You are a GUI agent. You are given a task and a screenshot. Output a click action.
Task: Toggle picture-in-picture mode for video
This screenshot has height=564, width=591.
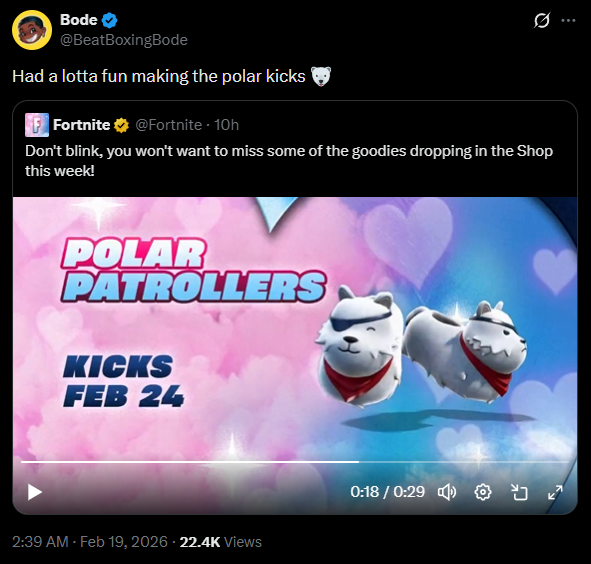519,492
